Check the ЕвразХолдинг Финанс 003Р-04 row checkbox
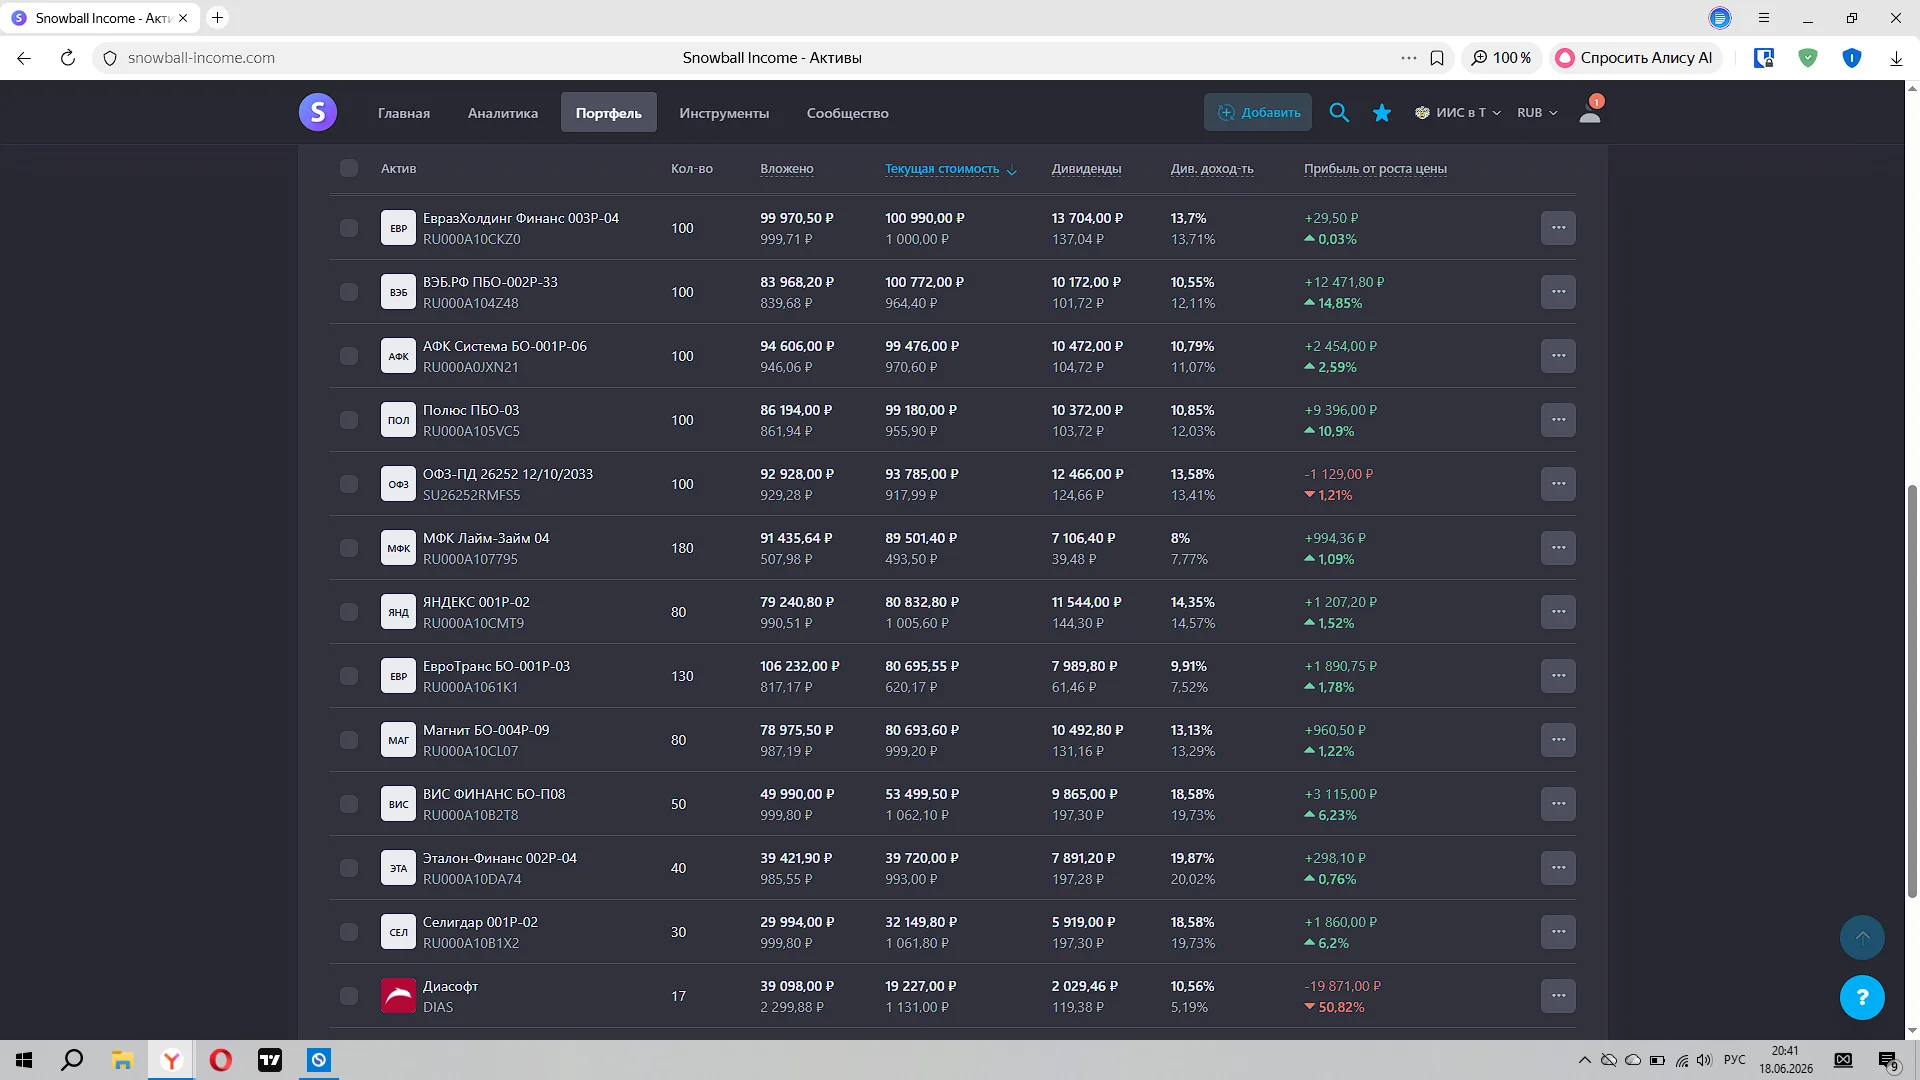Image resolution: width=1920 pixels, height=1080 pixels. coord(348,228)
